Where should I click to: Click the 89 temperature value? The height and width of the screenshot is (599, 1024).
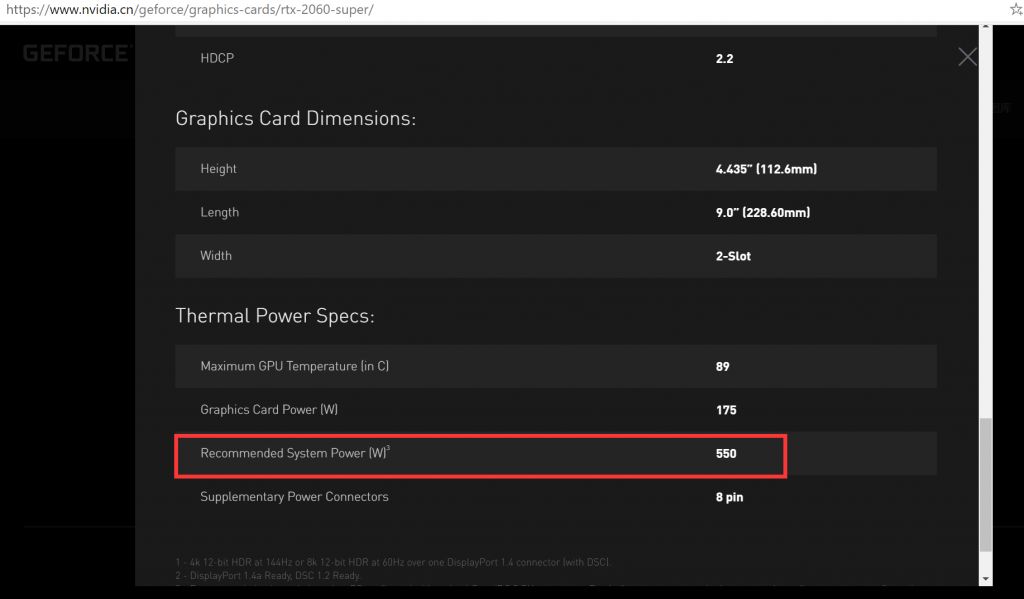click(x=723, y=366)
